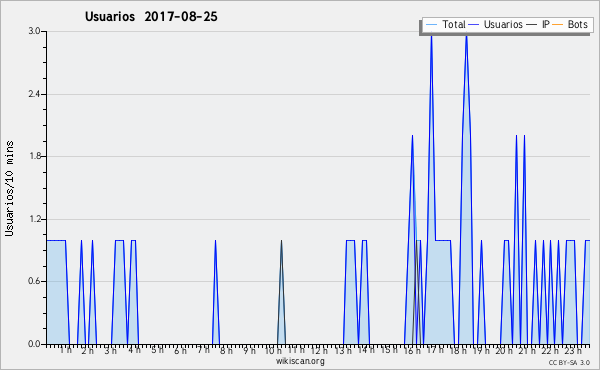600x370 pixels.
Task: Click the y-axis value 1.2
Action: point(34,219)
